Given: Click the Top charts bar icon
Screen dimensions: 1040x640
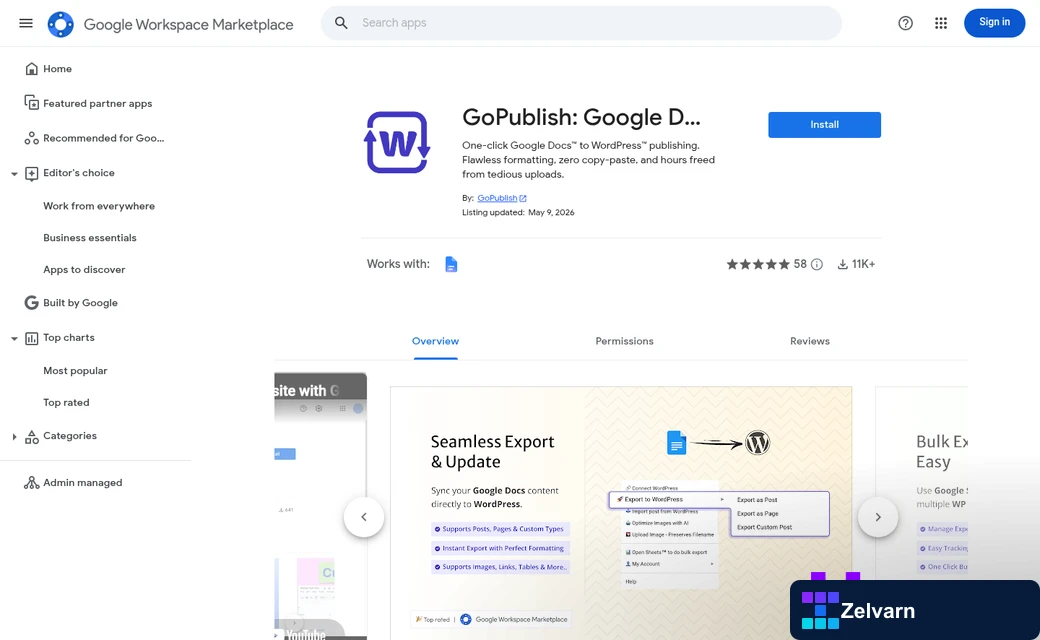Looking at the screenshot, I should click(31, 338).
